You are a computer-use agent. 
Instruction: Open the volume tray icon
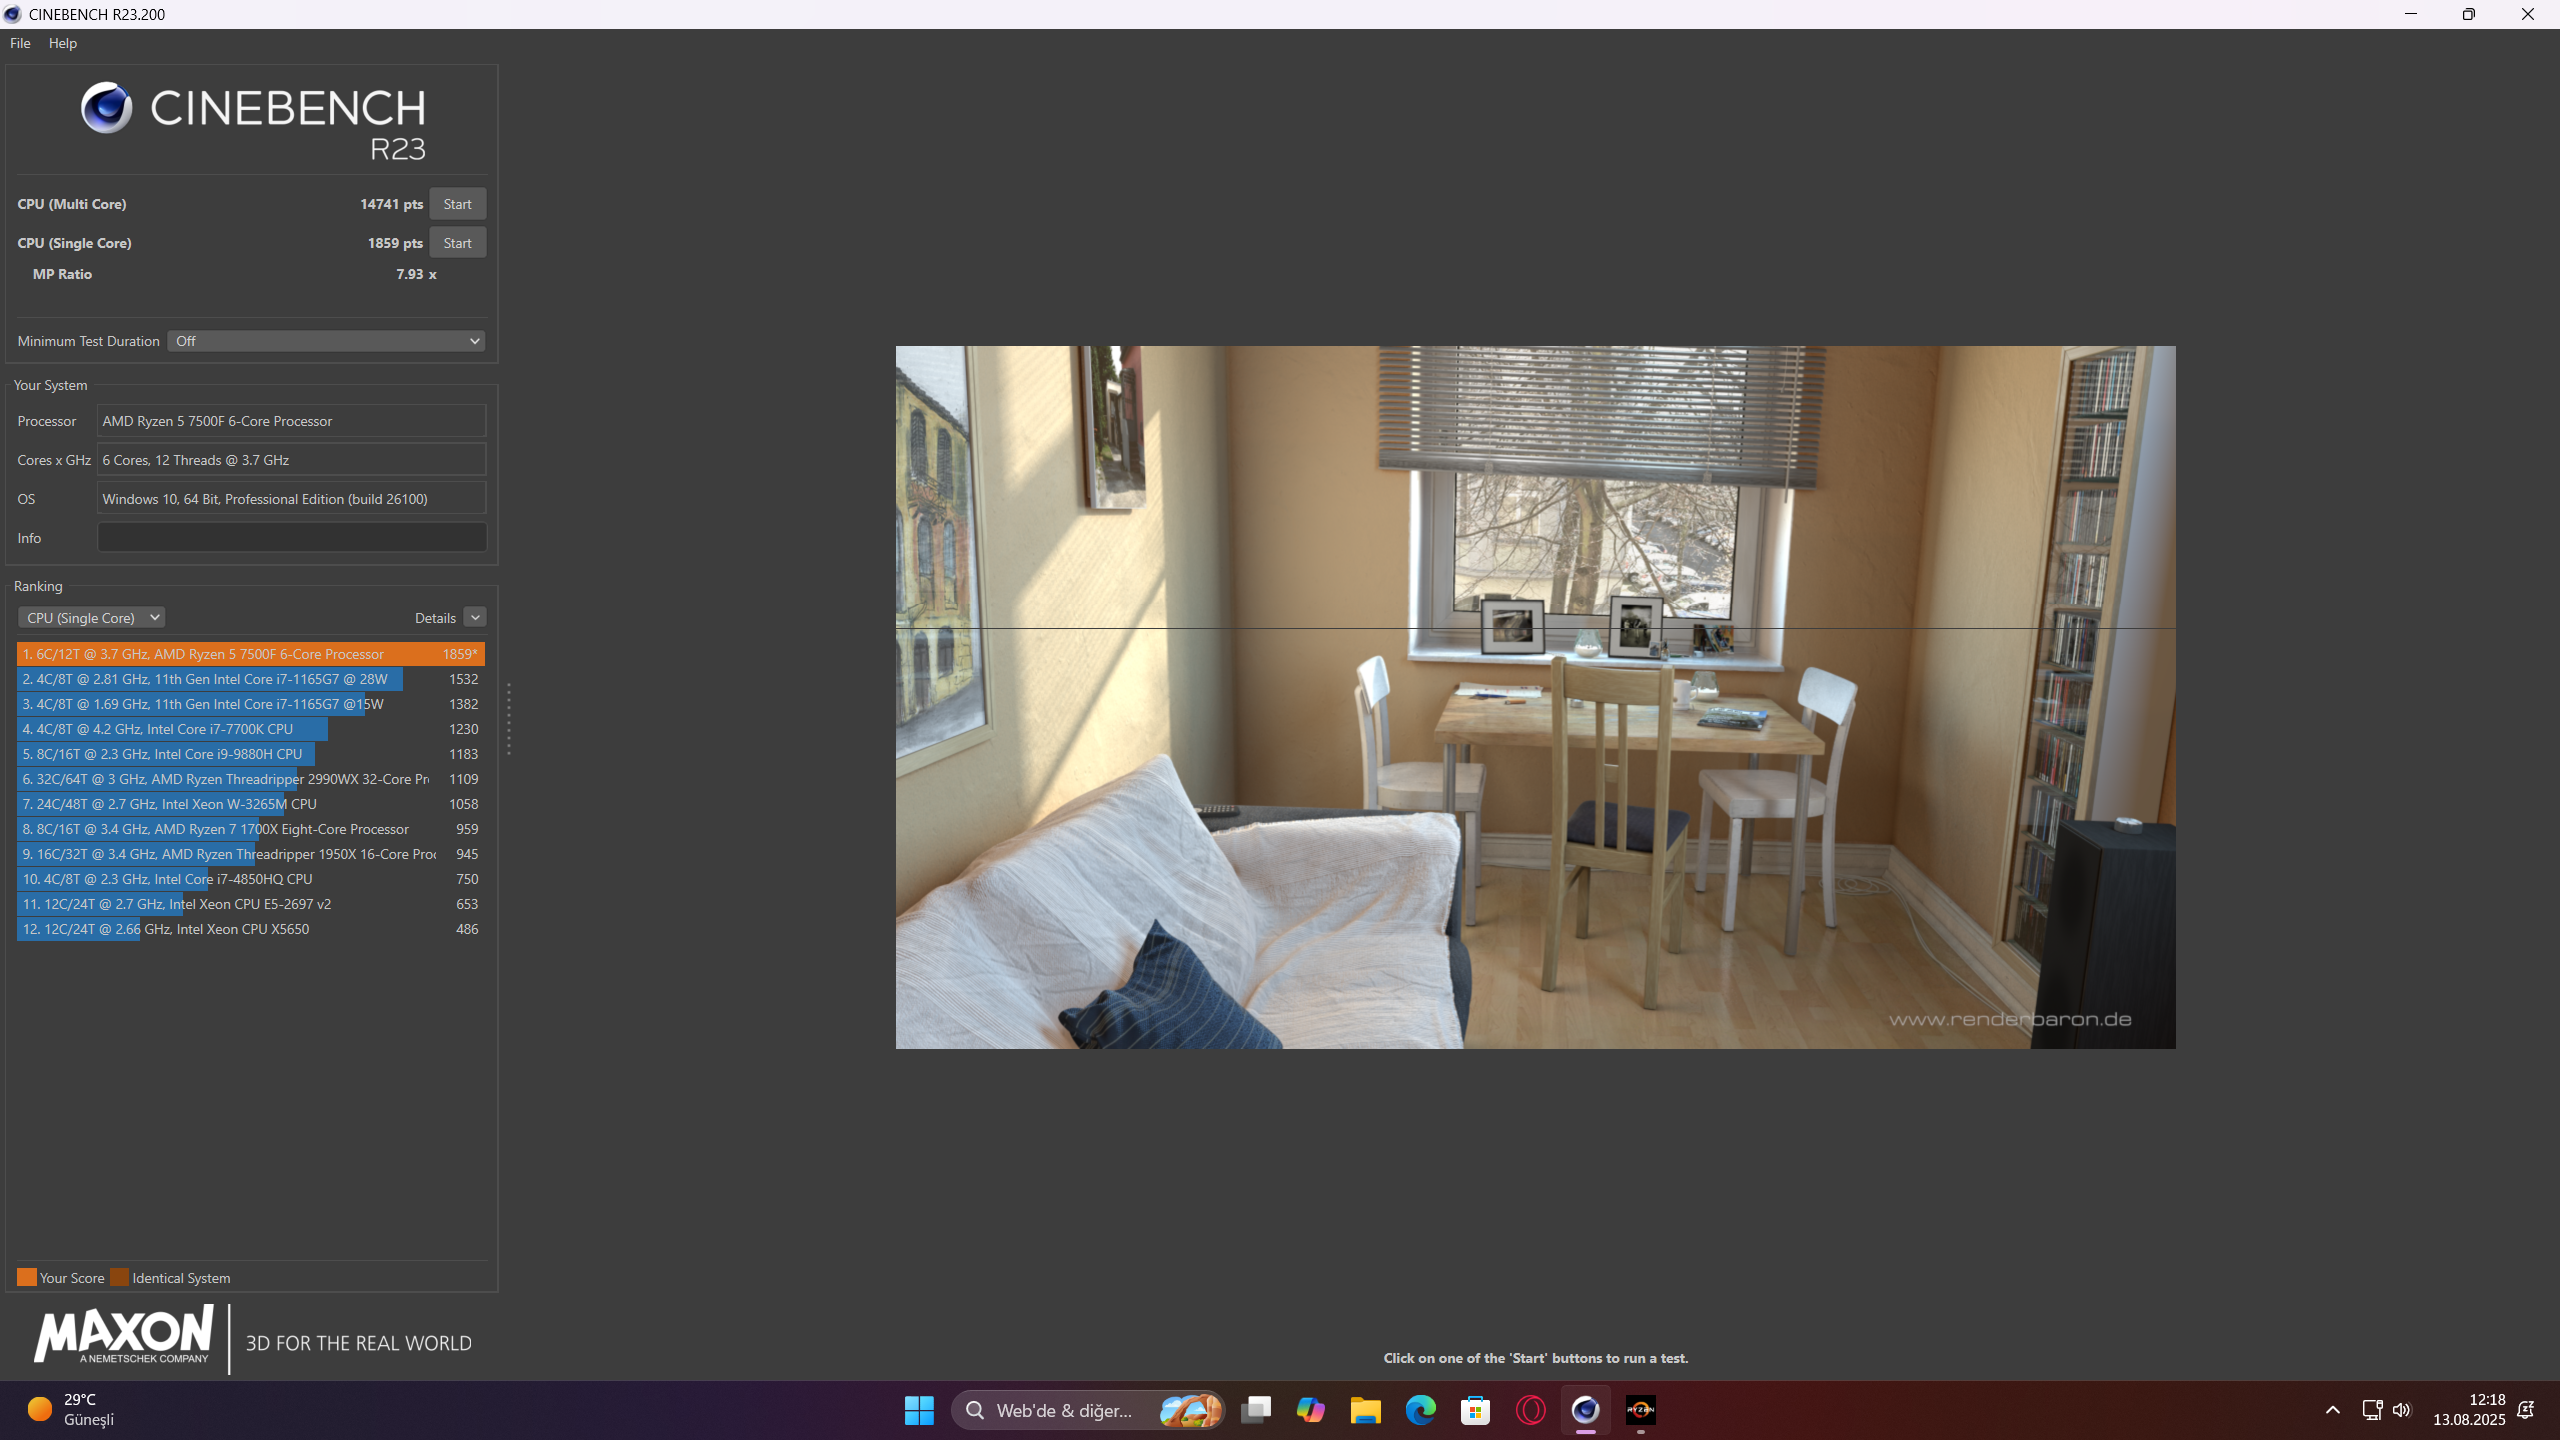point(2402,1410)
